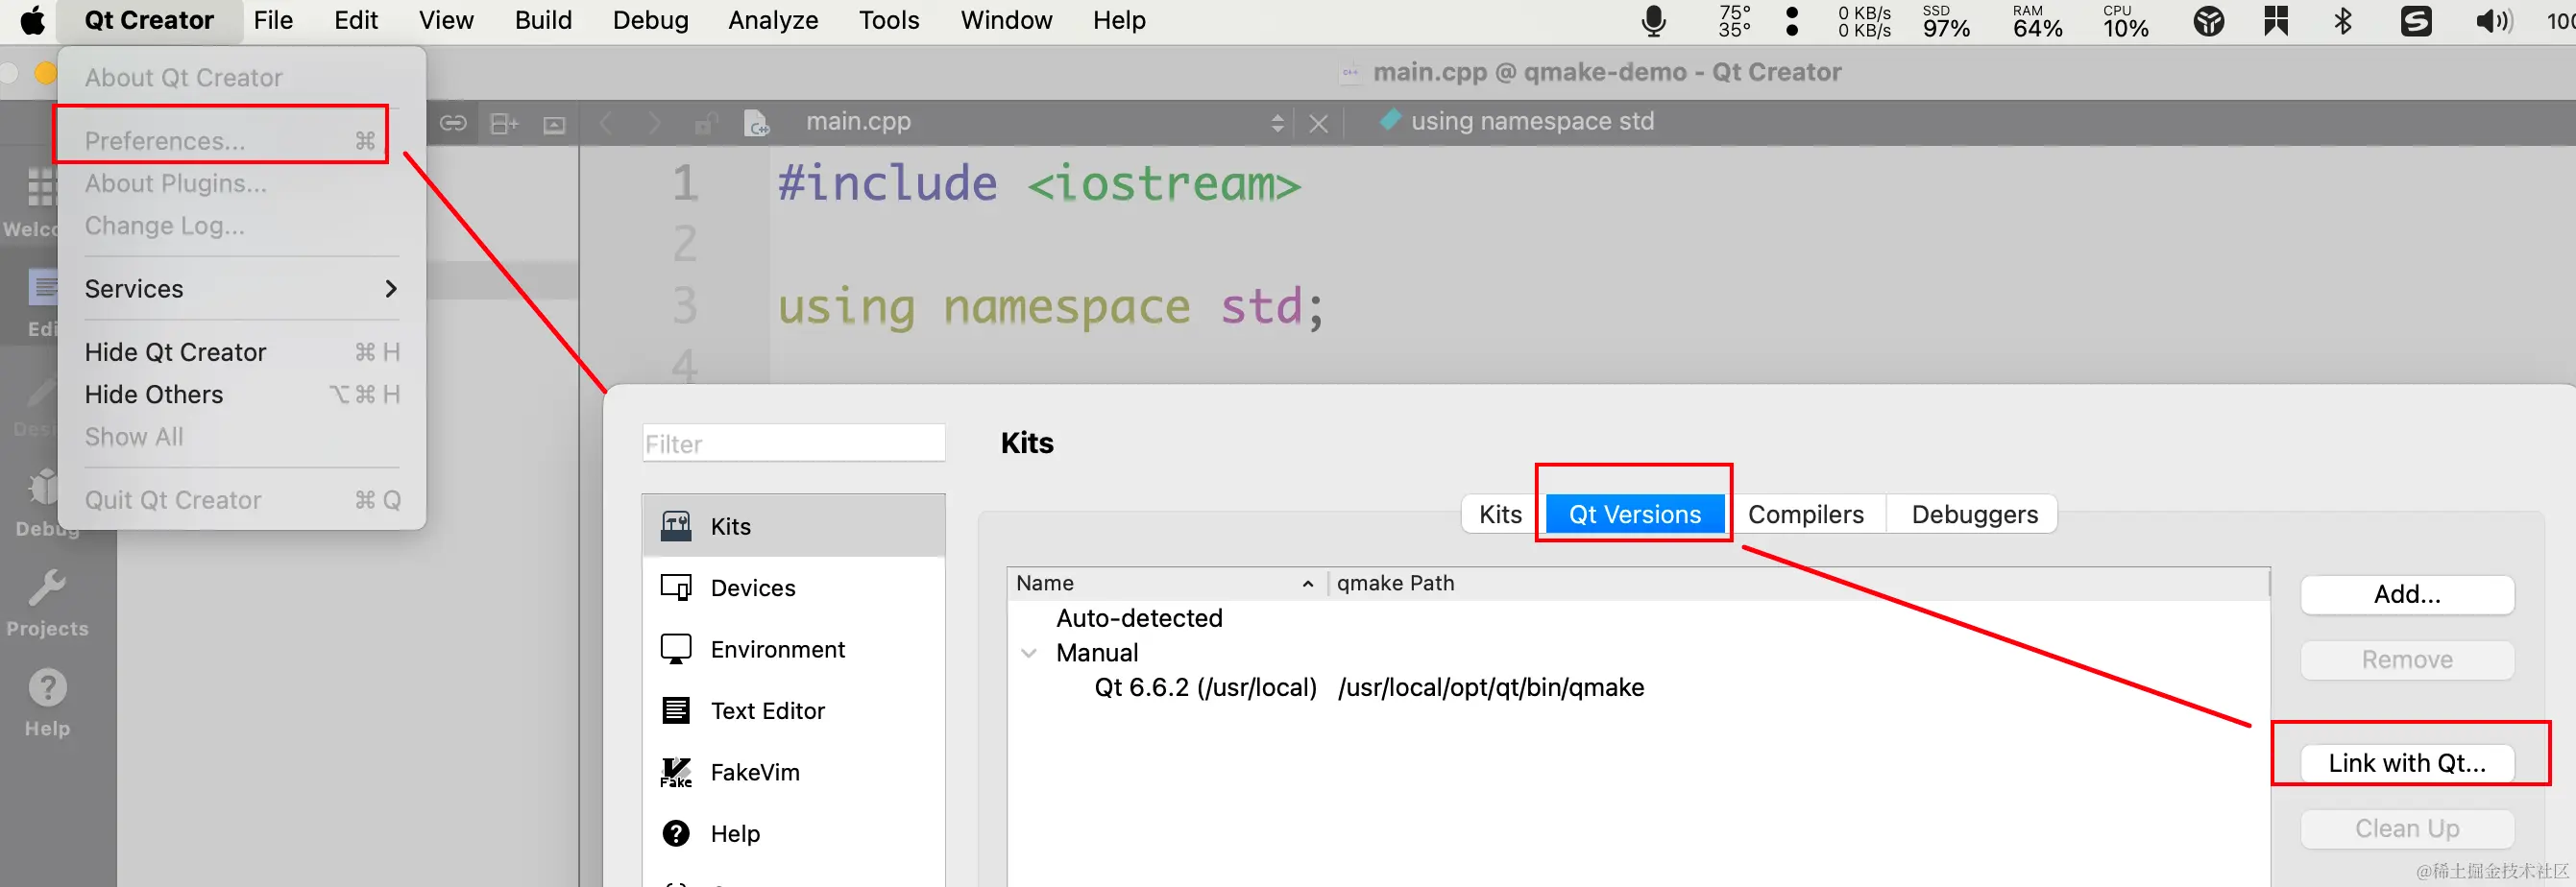Select the Help category icon in Preferences
This screenshot has height=887, width=2576.
click(x=676, y=833)
